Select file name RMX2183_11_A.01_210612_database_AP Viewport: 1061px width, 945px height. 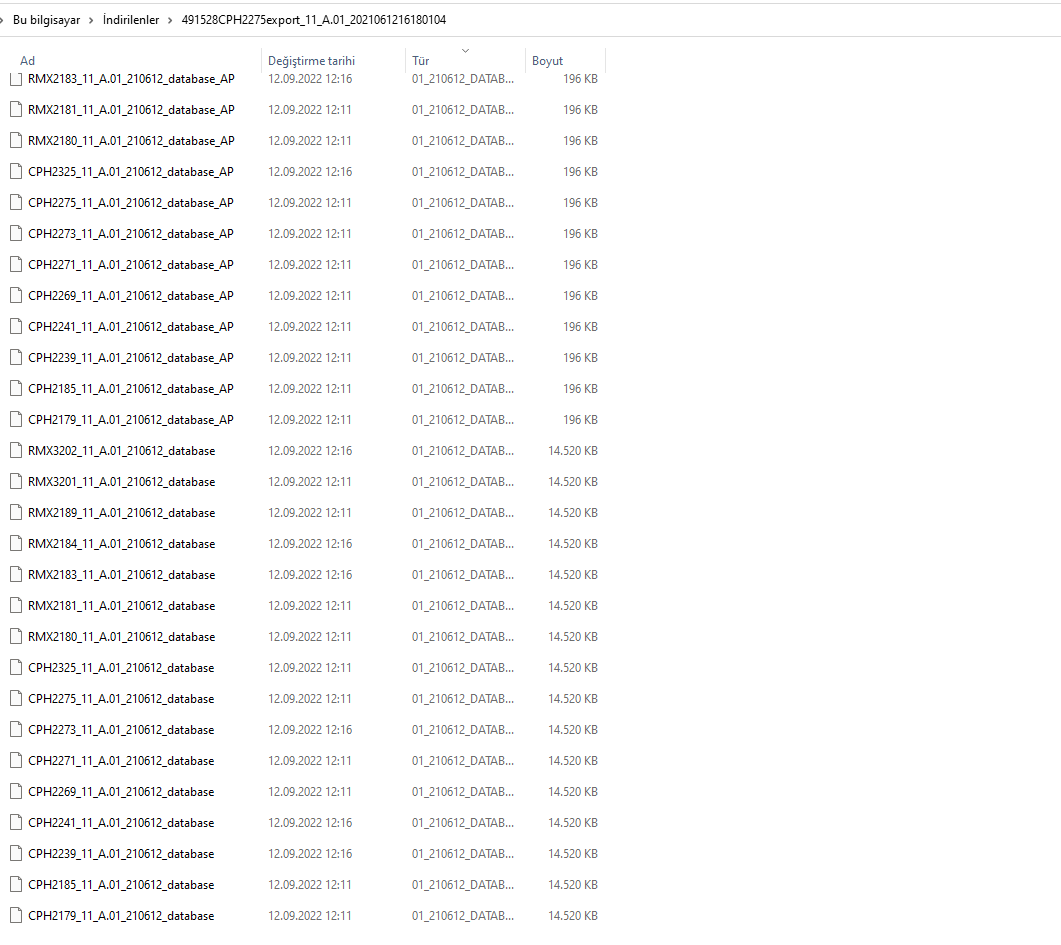(x=131, y=79)
